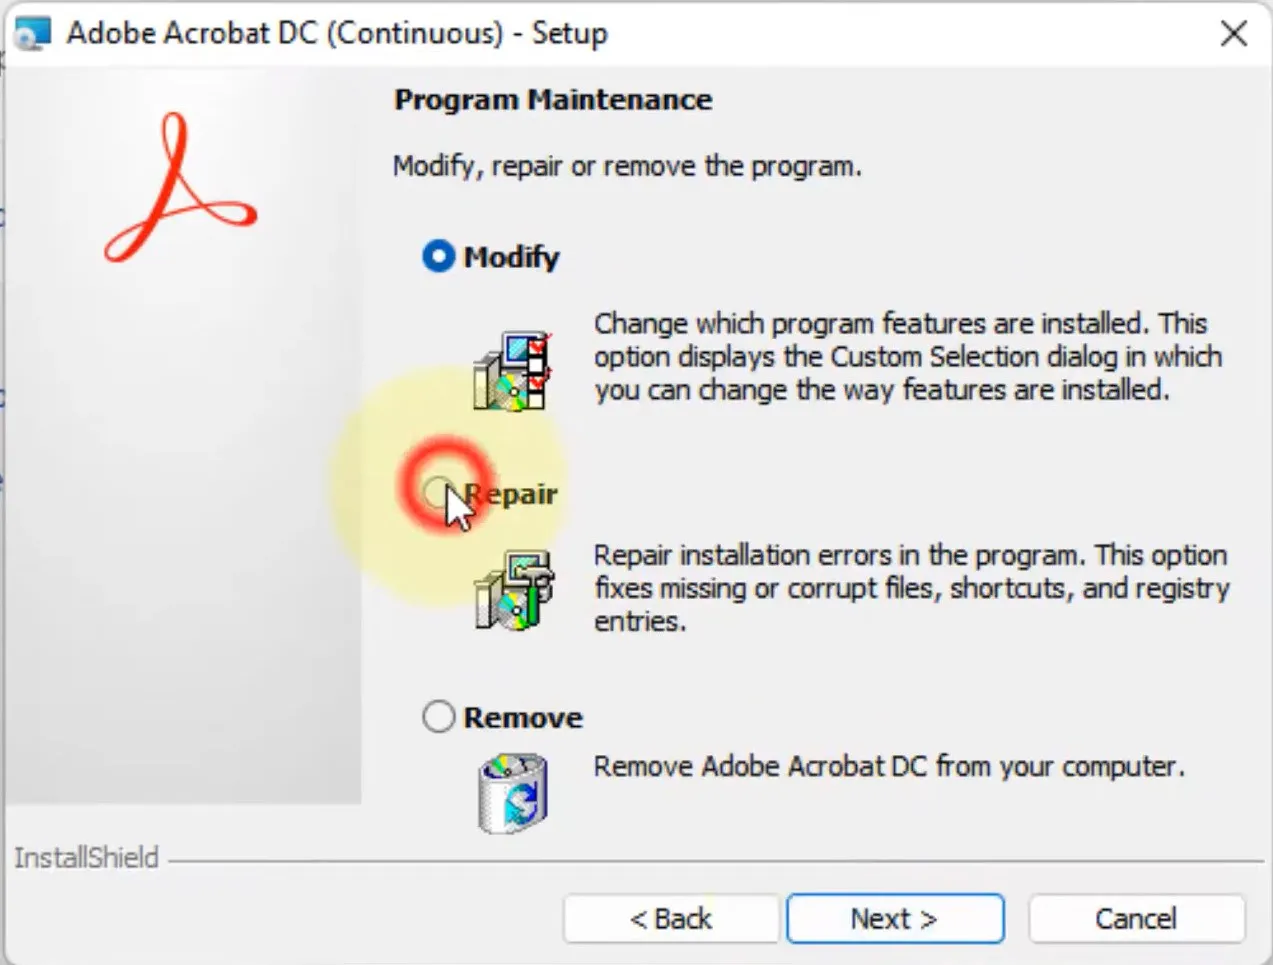Click the bold Modify label text
The height and width of the screenshot is (965, 1273).
[x=511, y=257]
